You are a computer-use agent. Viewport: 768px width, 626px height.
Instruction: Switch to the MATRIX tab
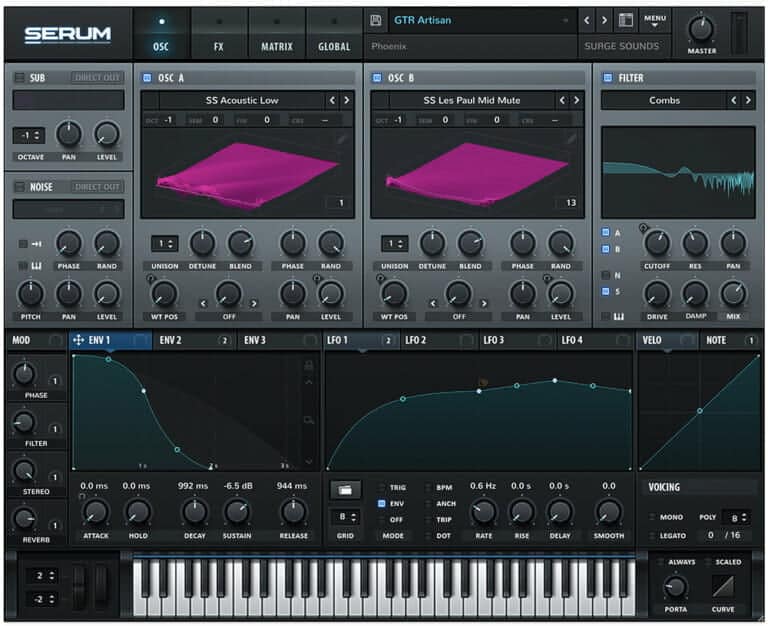click(x=277, y=34)
